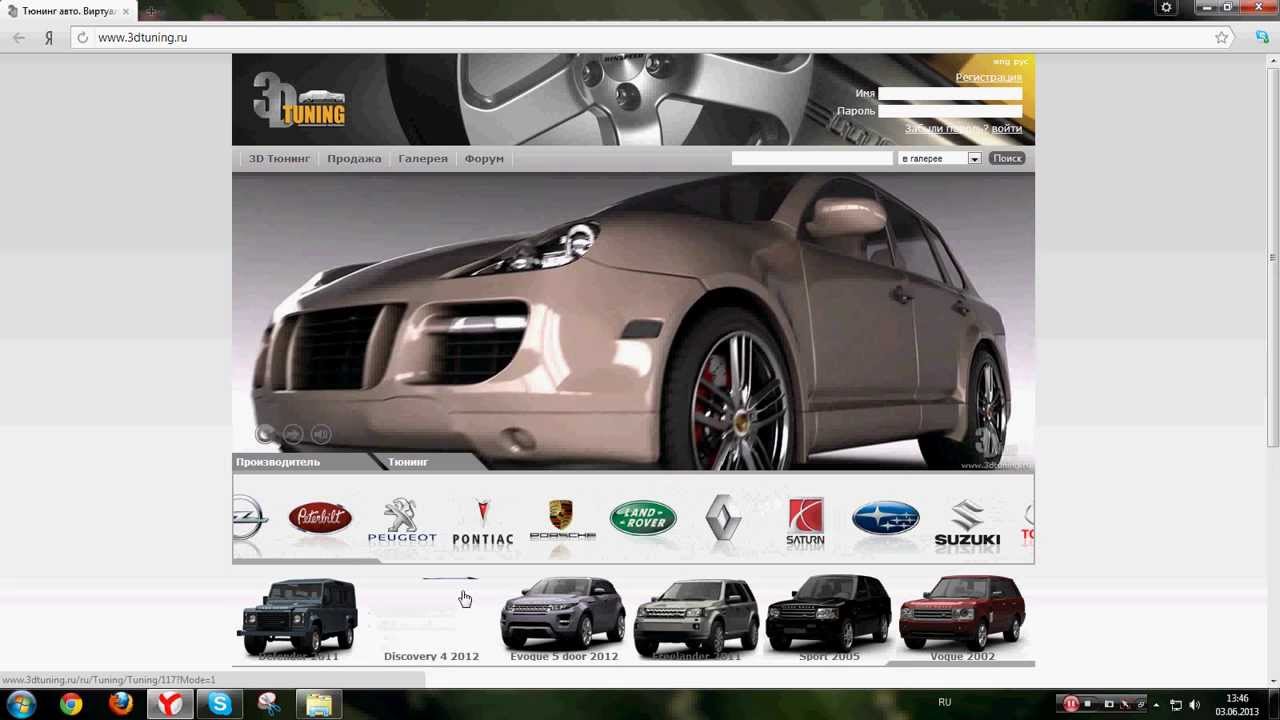Click the Porsche brand logo

(562, 520)
